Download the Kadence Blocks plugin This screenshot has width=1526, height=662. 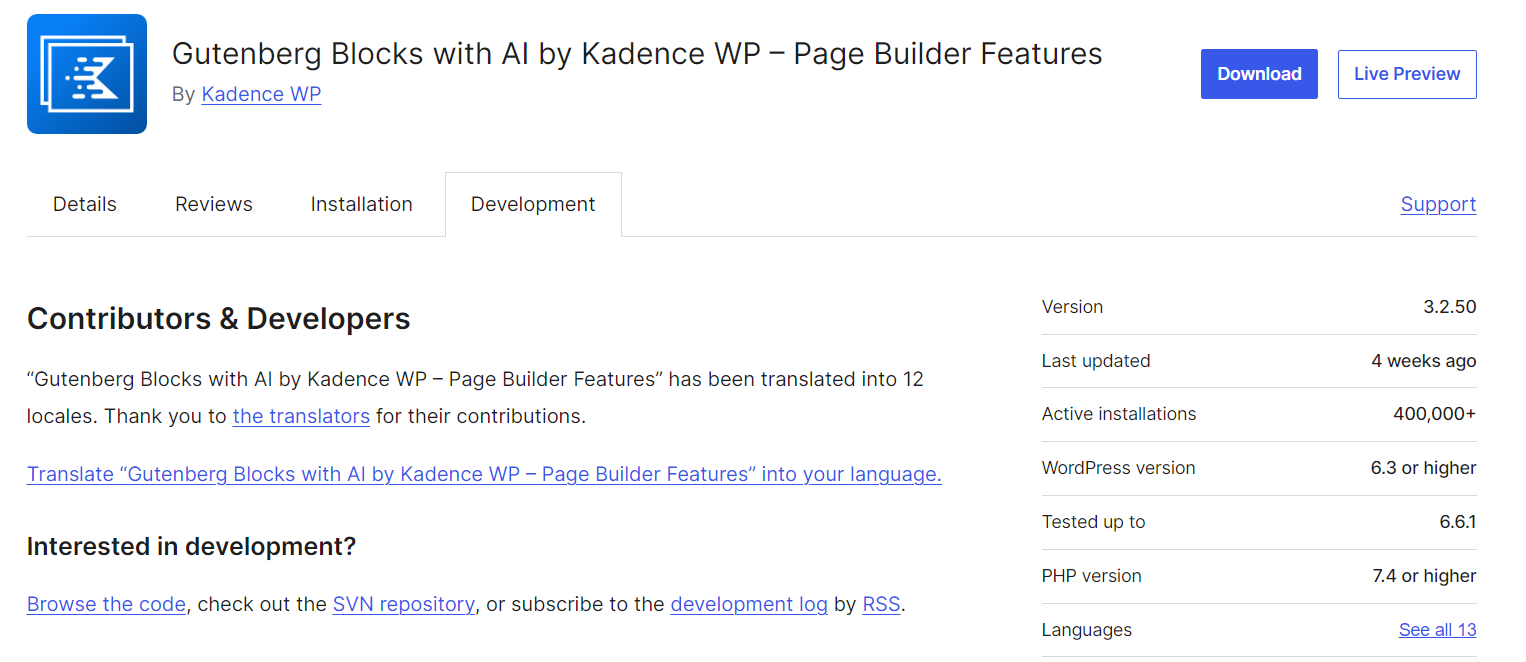tap(1259, 74)
